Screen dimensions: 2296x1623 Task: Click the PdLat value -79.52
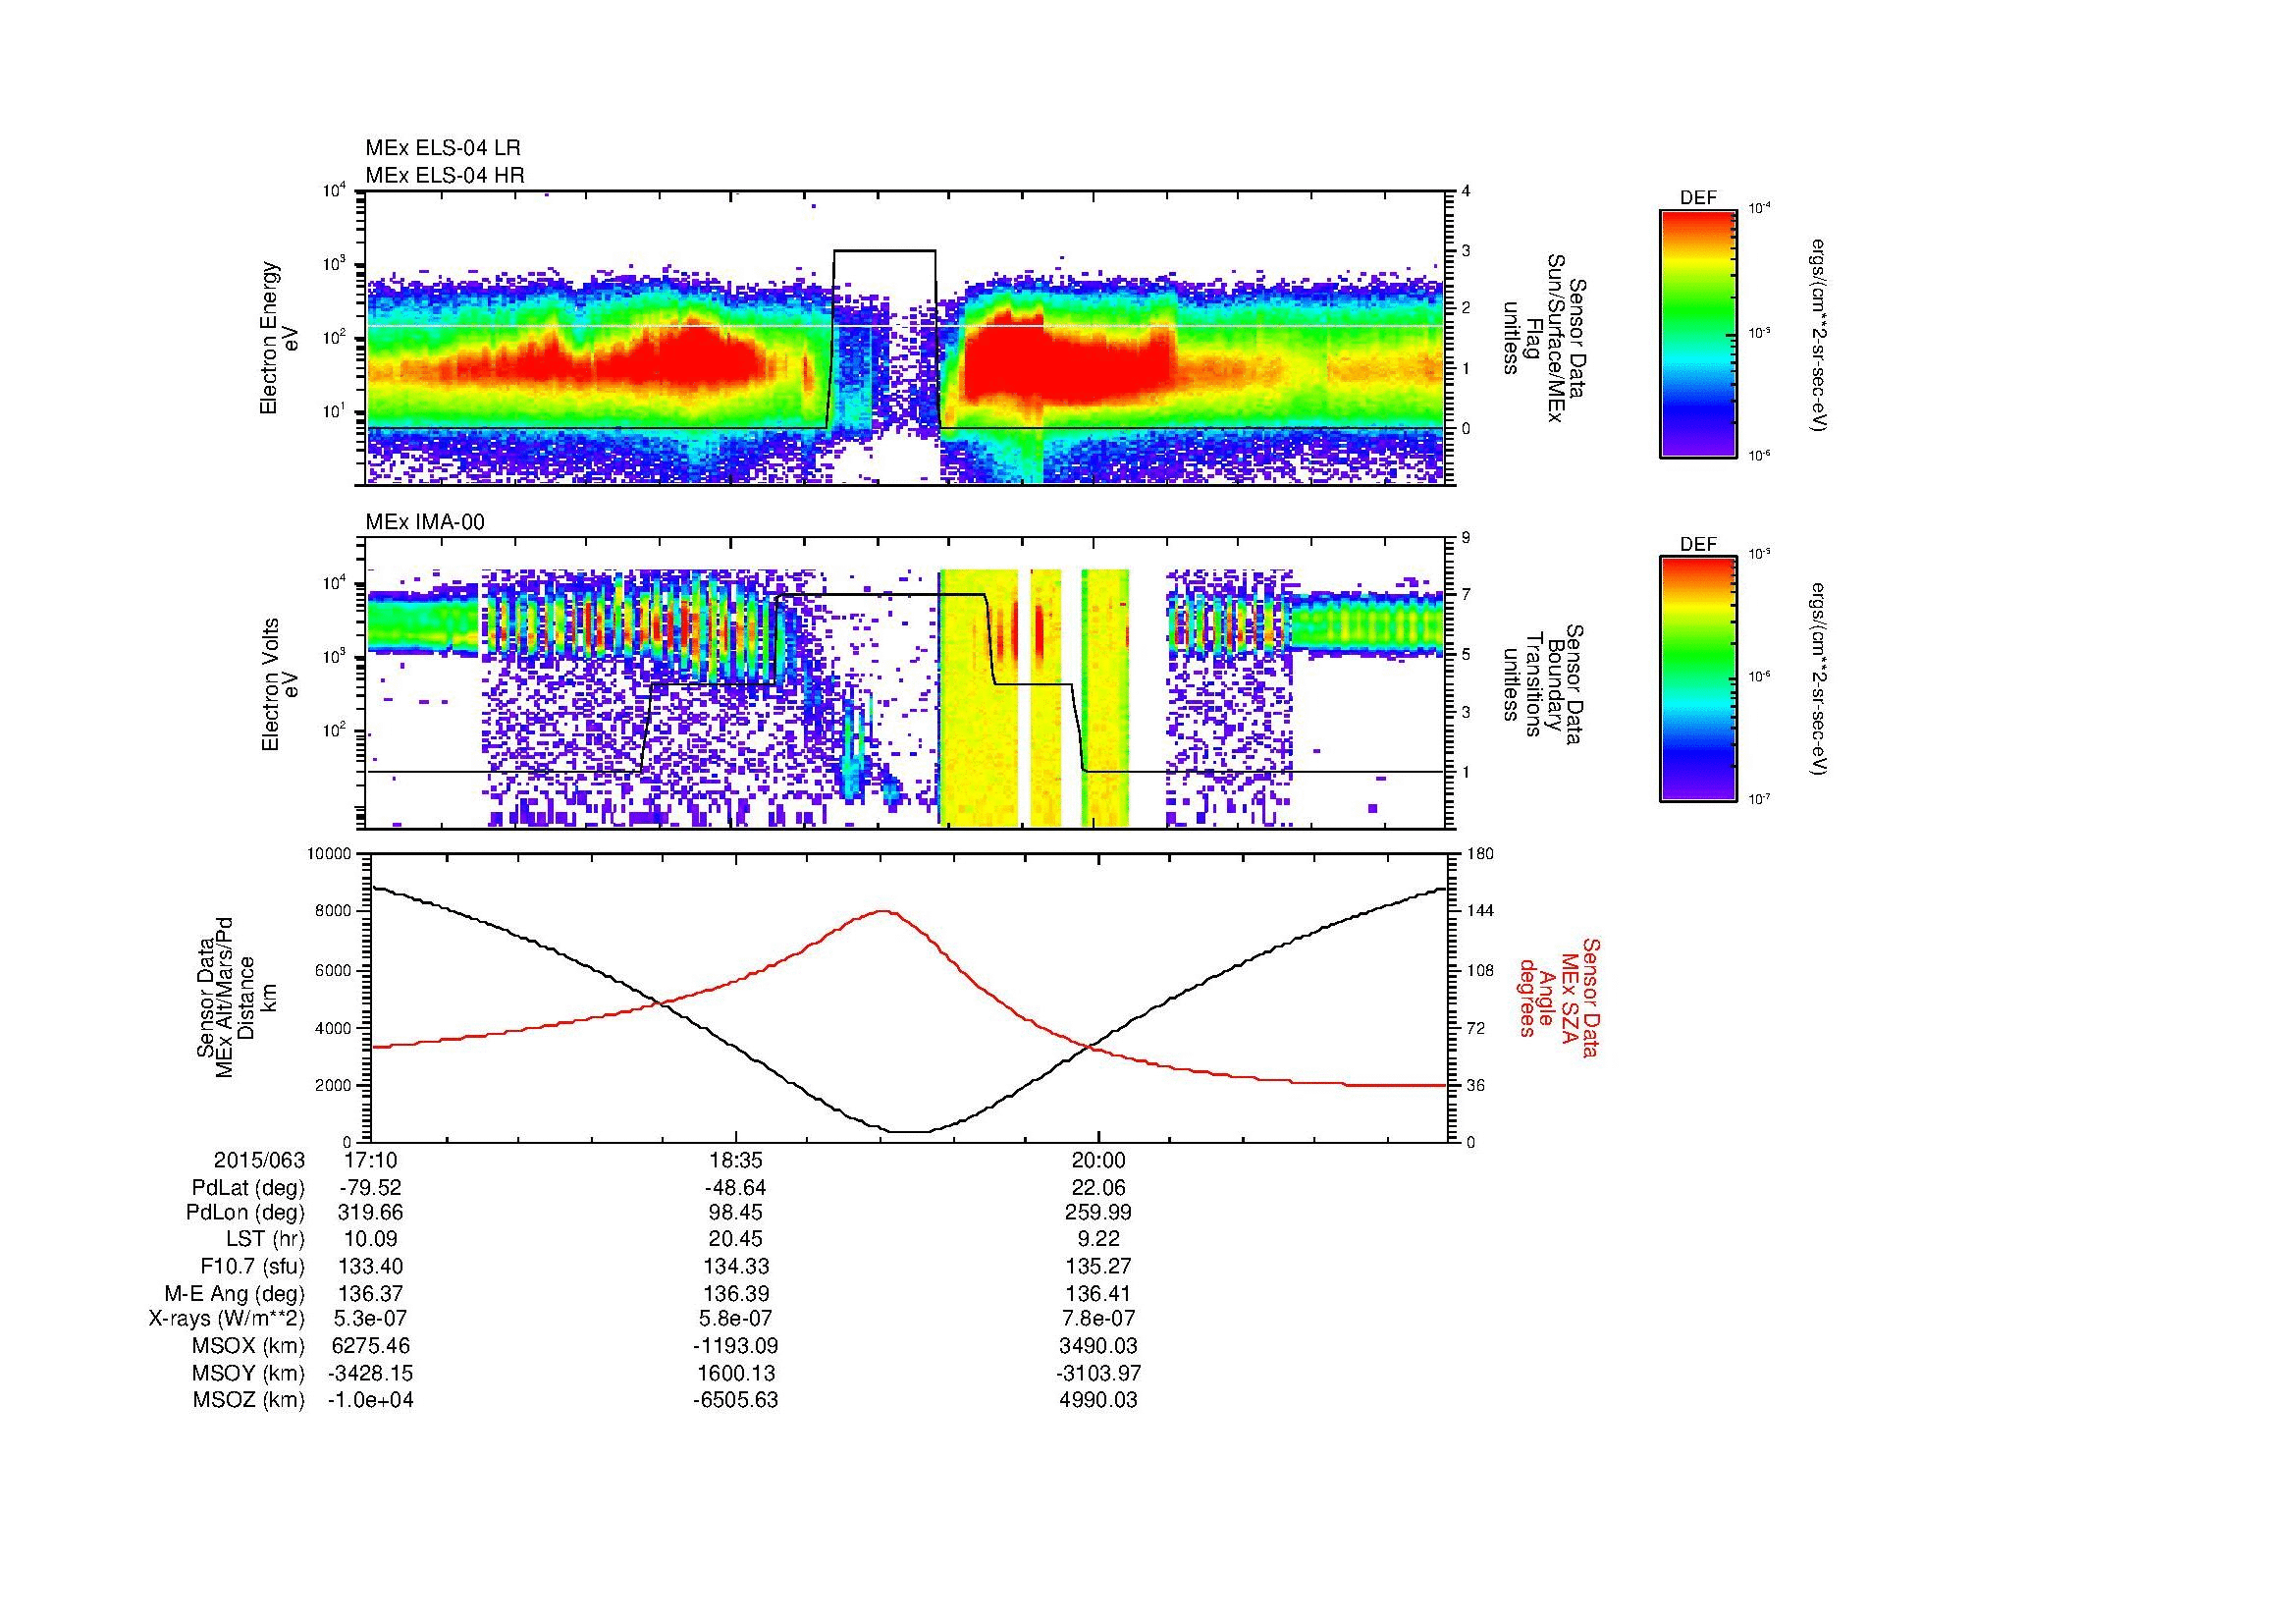click(x=370, y=1188)
